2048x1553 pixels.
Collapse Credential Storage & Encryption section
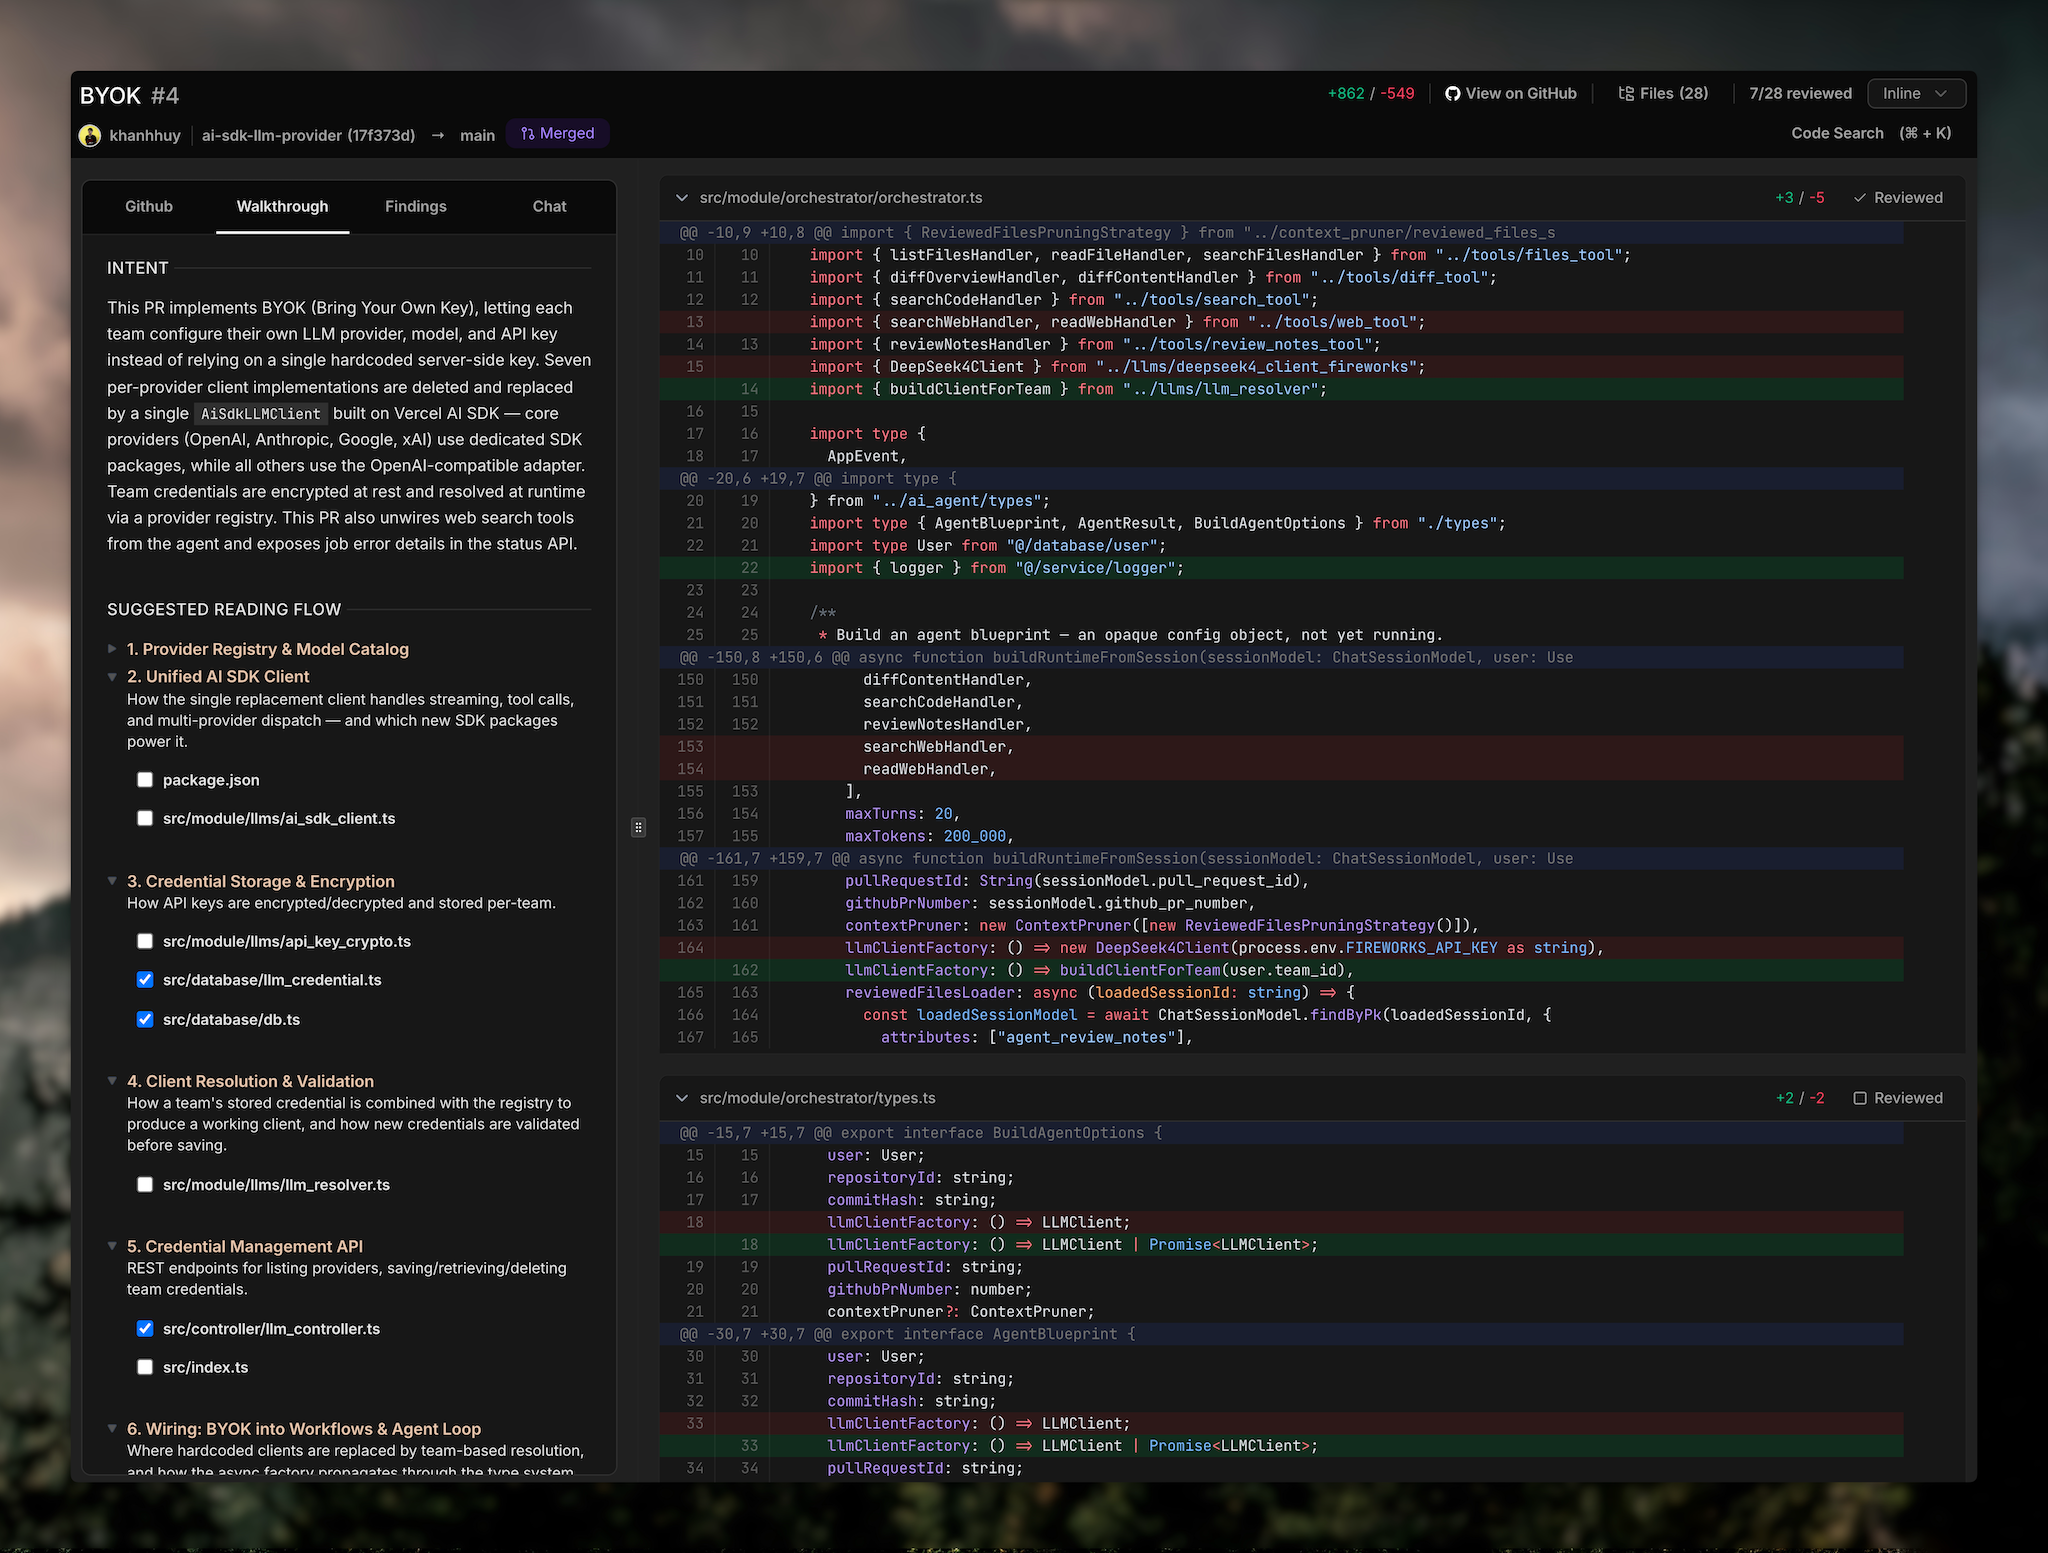[x=113, y=881]
